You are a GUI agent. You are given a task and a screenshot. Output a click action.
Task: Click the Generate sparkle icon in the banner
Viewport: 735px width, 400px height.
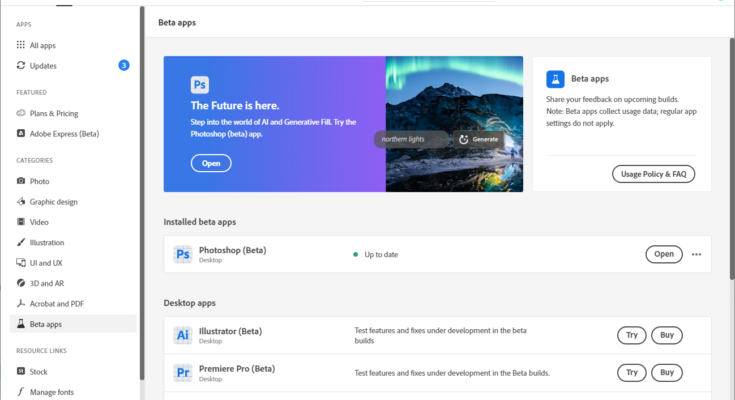click(464, 139)
